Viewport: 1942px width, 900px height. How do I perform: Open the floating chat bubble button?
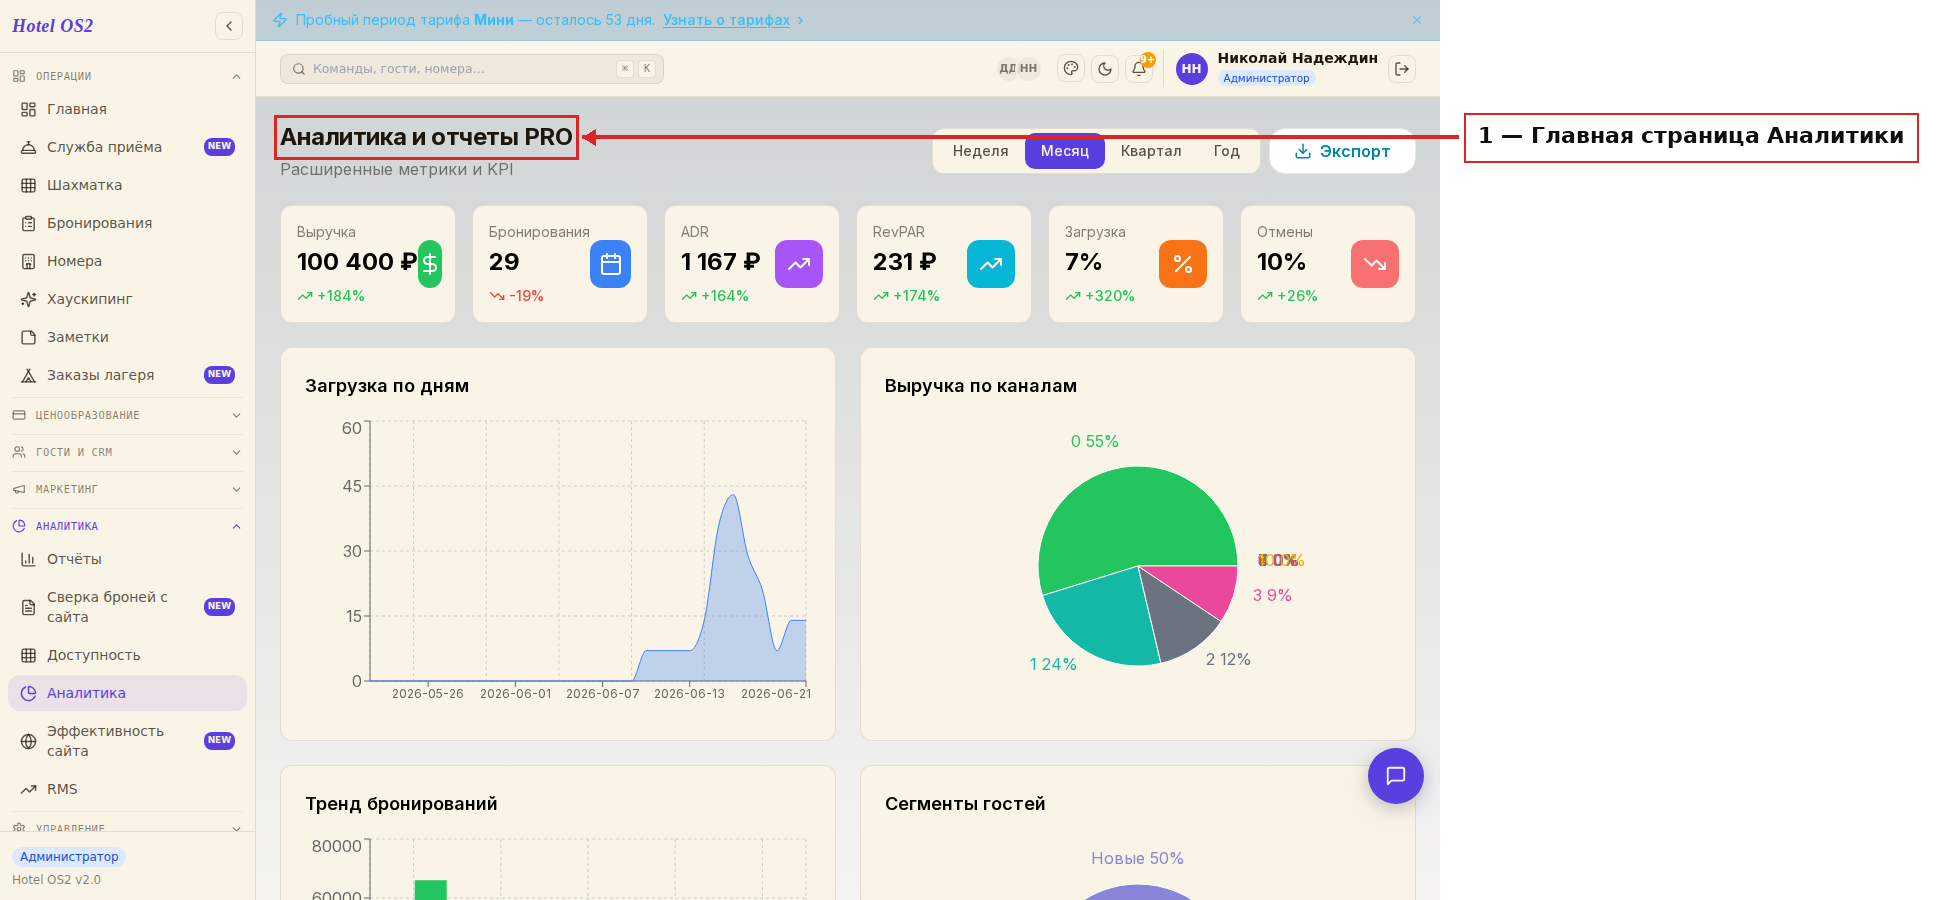click(1396, 776)
